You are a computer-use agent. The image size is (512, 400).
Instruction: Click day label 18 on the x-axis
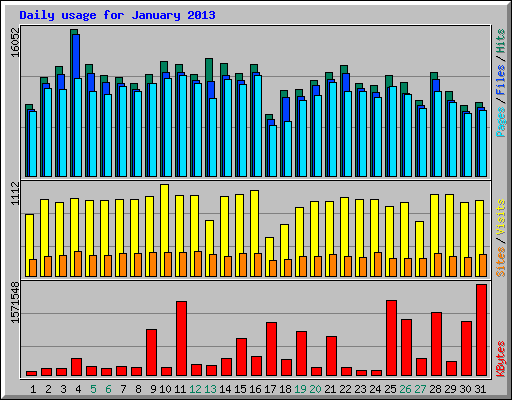click(x=285, y=389)
